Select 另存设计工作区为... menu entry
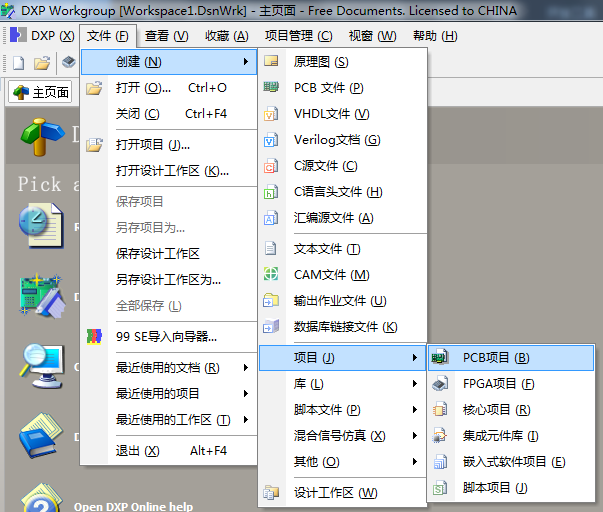This screenshot has height=512, width=603. coord(168,280)
